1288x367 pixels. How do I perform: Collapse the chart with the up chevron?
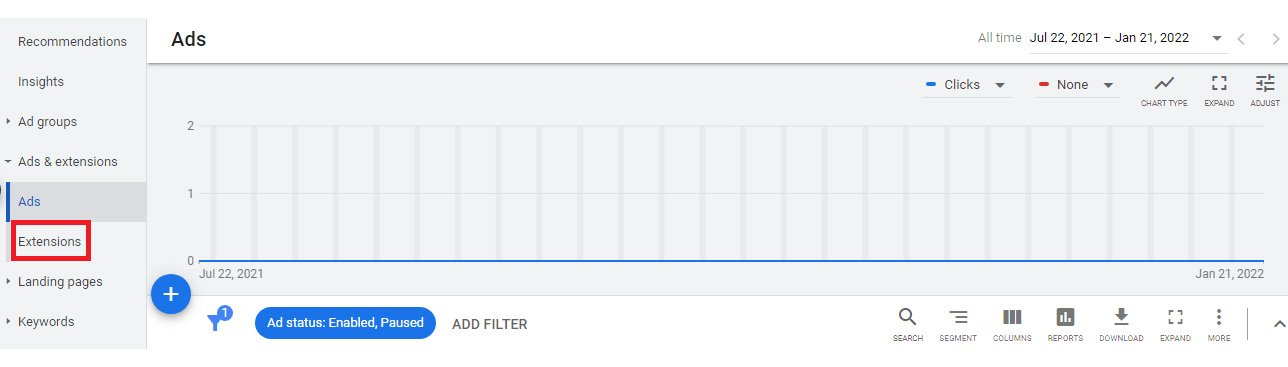1278,323
